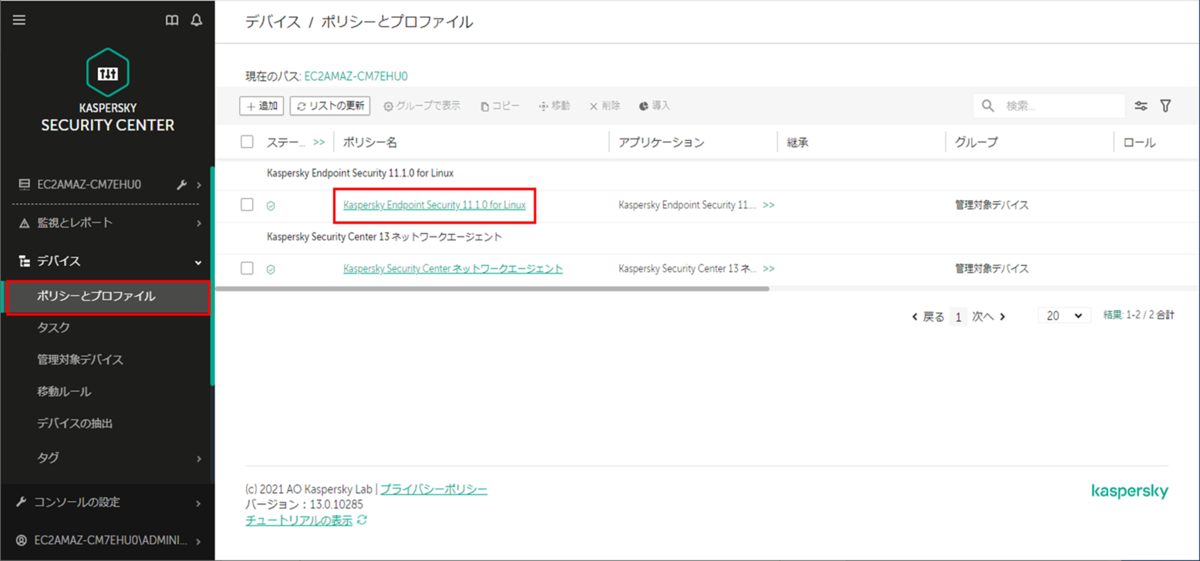Check the Security Center ネットワークエージェント row checkbox

(x=247, y=269)
